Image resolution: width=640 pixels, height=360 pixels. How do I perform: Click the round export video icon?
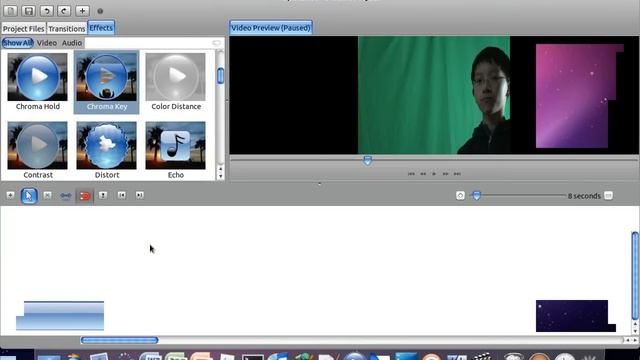click(x=100, y=11)
